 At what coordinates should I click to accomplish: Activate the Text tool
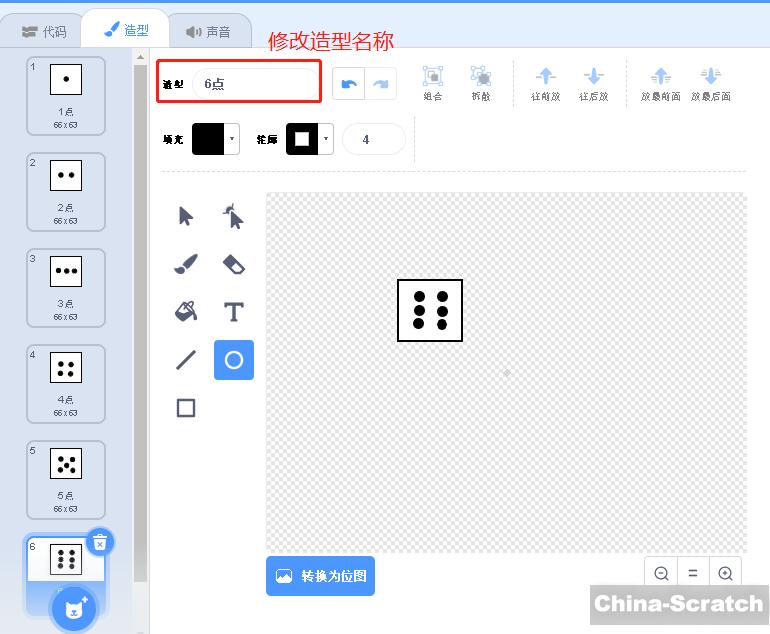pos(233,312)
